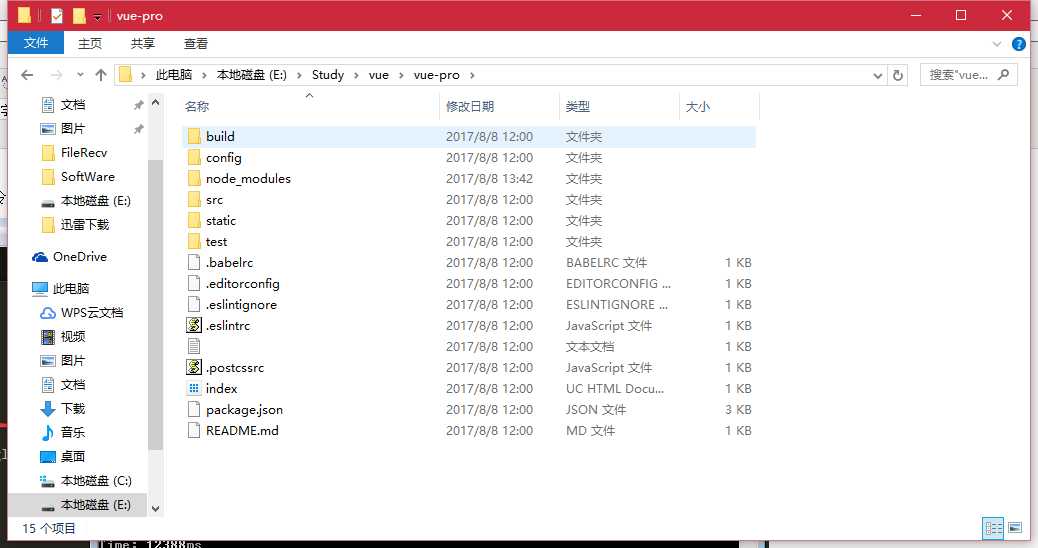
Task: Select the unnamed text document icon
Action: point(194,346)
